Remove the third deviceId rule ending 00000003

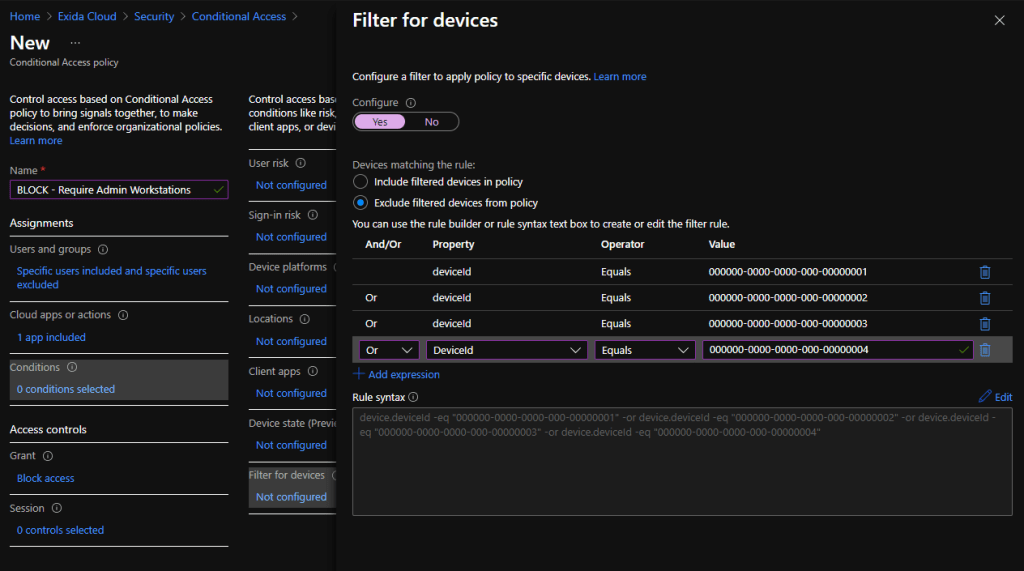click(x=984, y=324)
